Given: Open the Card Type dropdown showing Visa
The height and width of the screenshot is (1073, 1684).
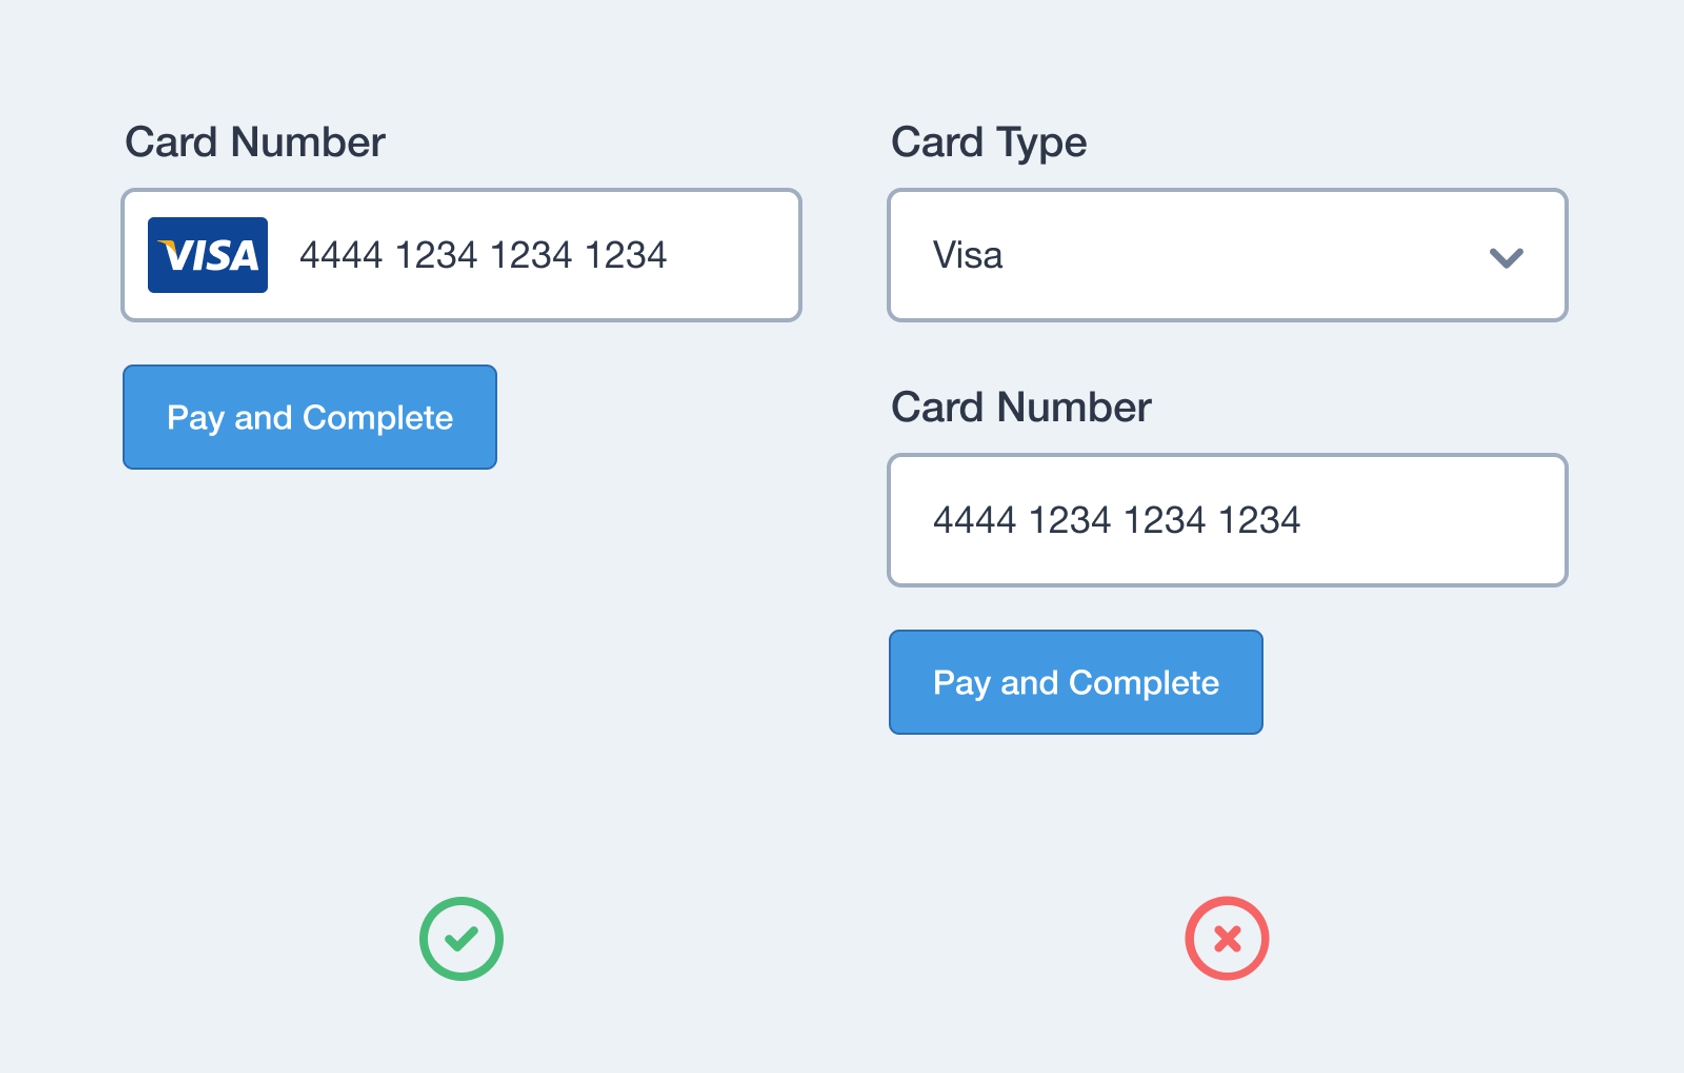Looking at the screenshot, I should pyautogui.click(x=1227, y=255).
